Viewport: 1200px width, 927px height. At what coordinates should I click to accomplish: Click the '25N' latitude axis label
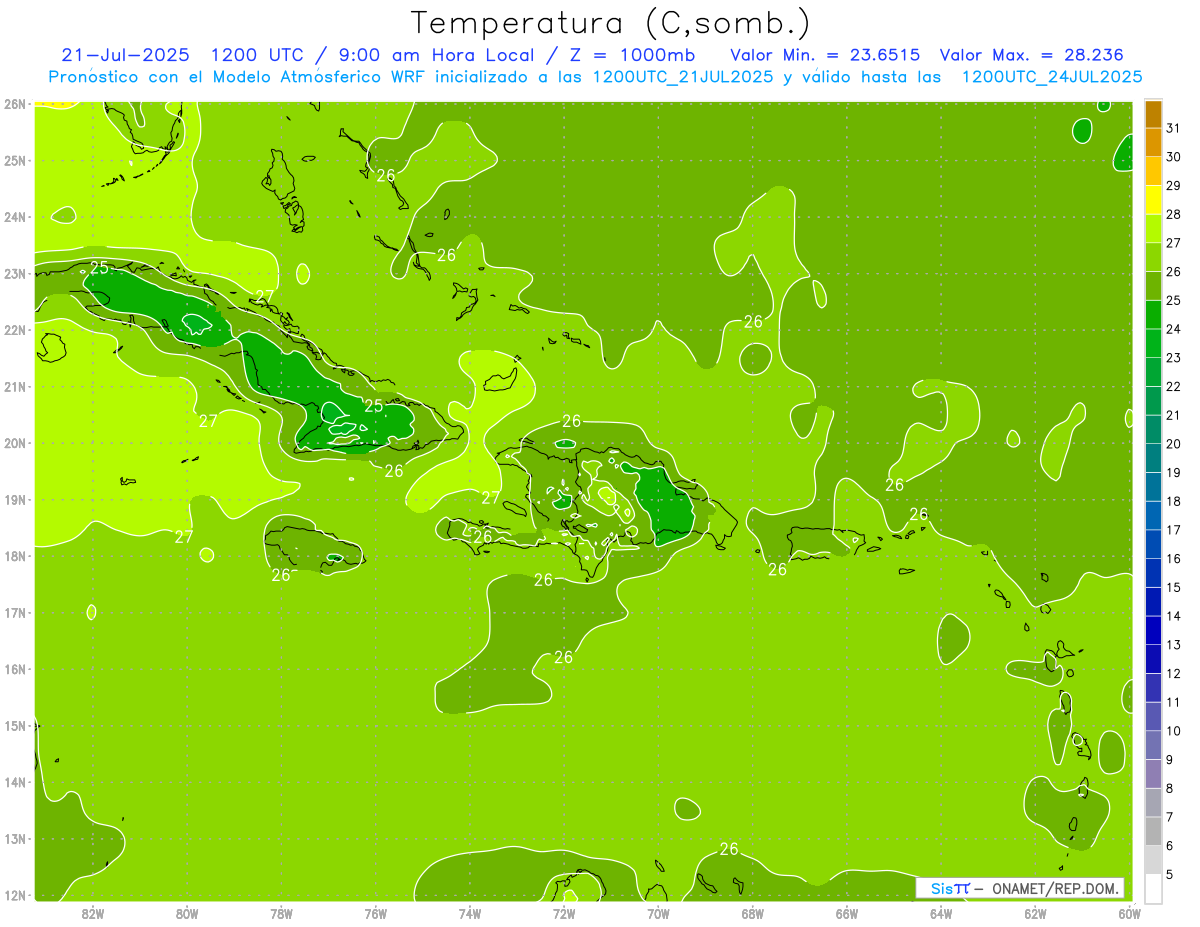(14, 160)
